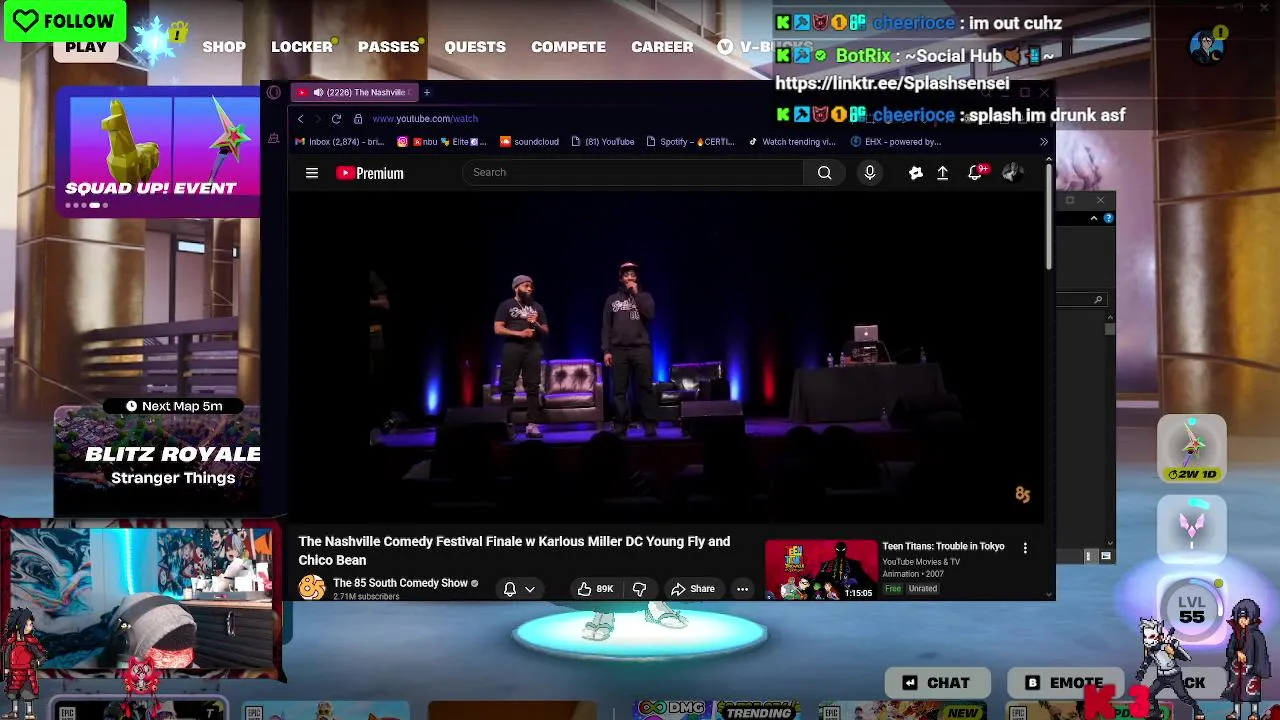
Task: Select the BLITZ ROYALE Stranger Things tile
Action: coord(158,462)
